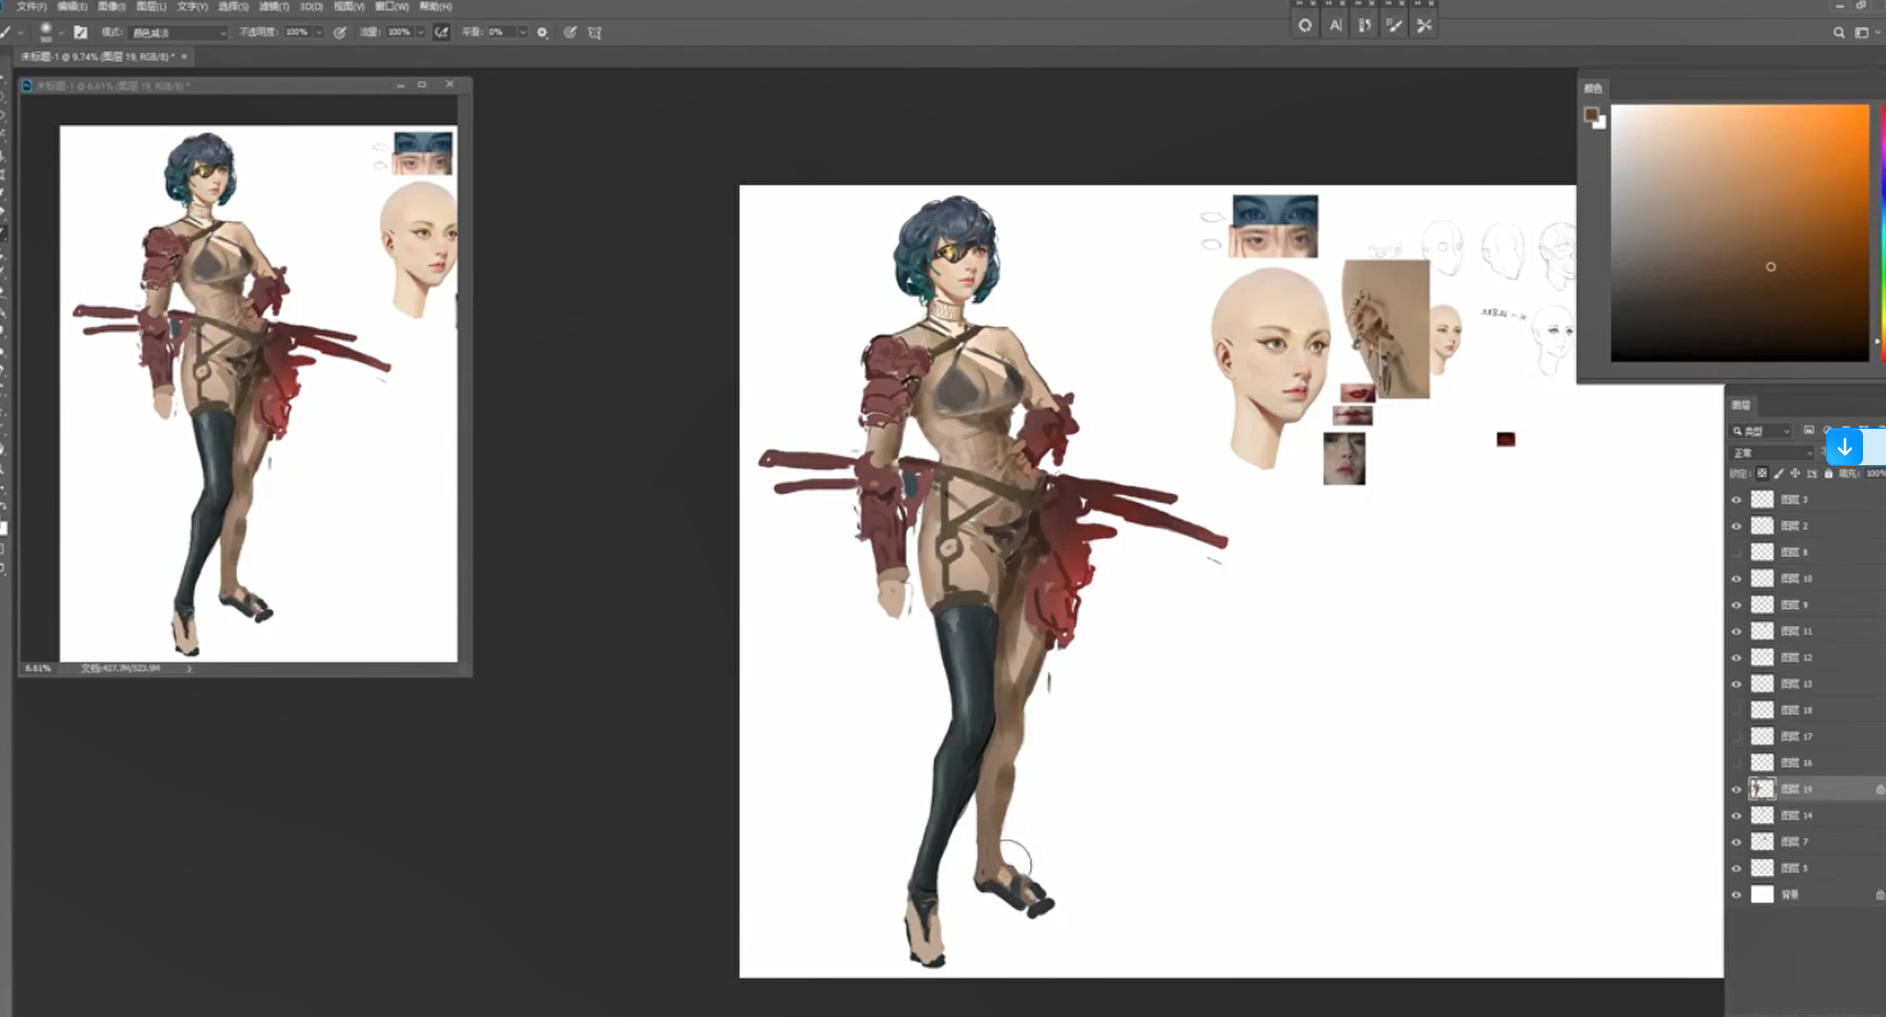
Task: Pick a color in the orange color field
Action: (x=1739, y=232)
